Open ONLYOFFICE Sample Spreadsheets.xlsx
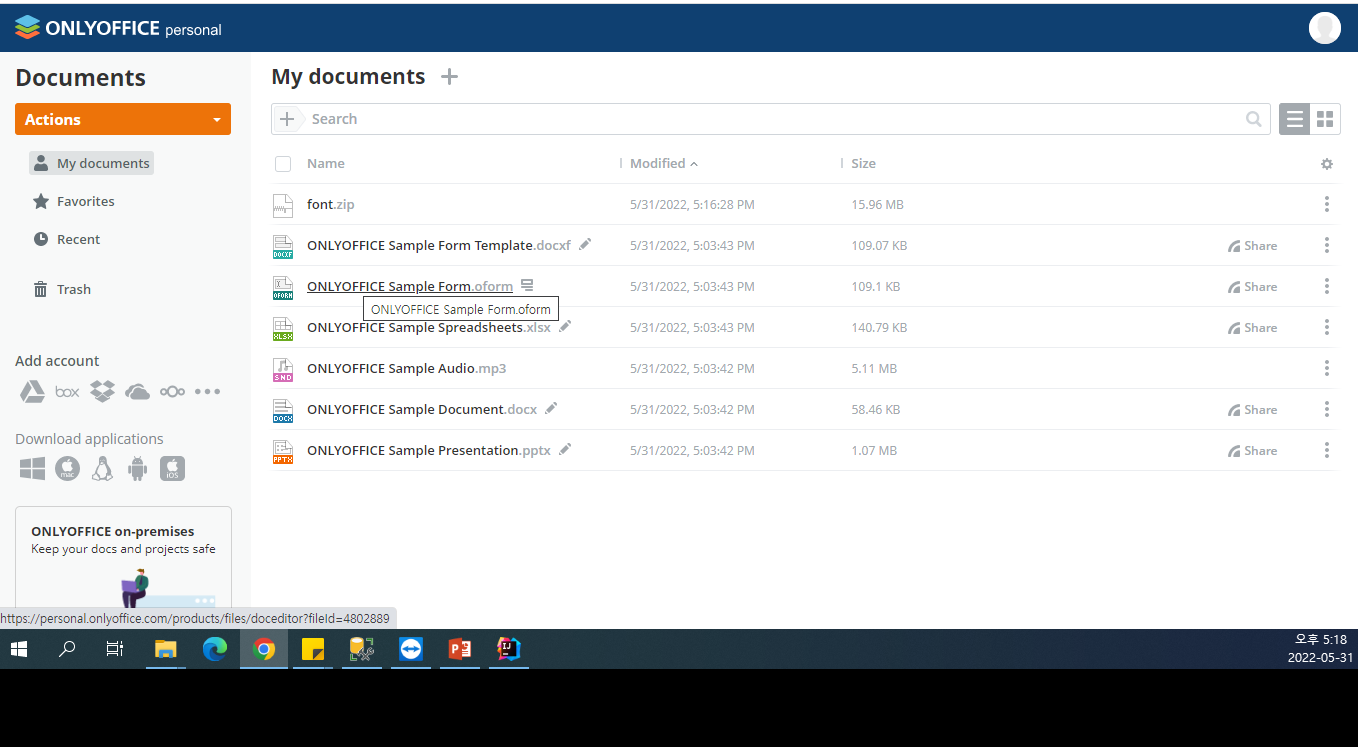The width and height of the screenshot is (1358, 747). 429,327
